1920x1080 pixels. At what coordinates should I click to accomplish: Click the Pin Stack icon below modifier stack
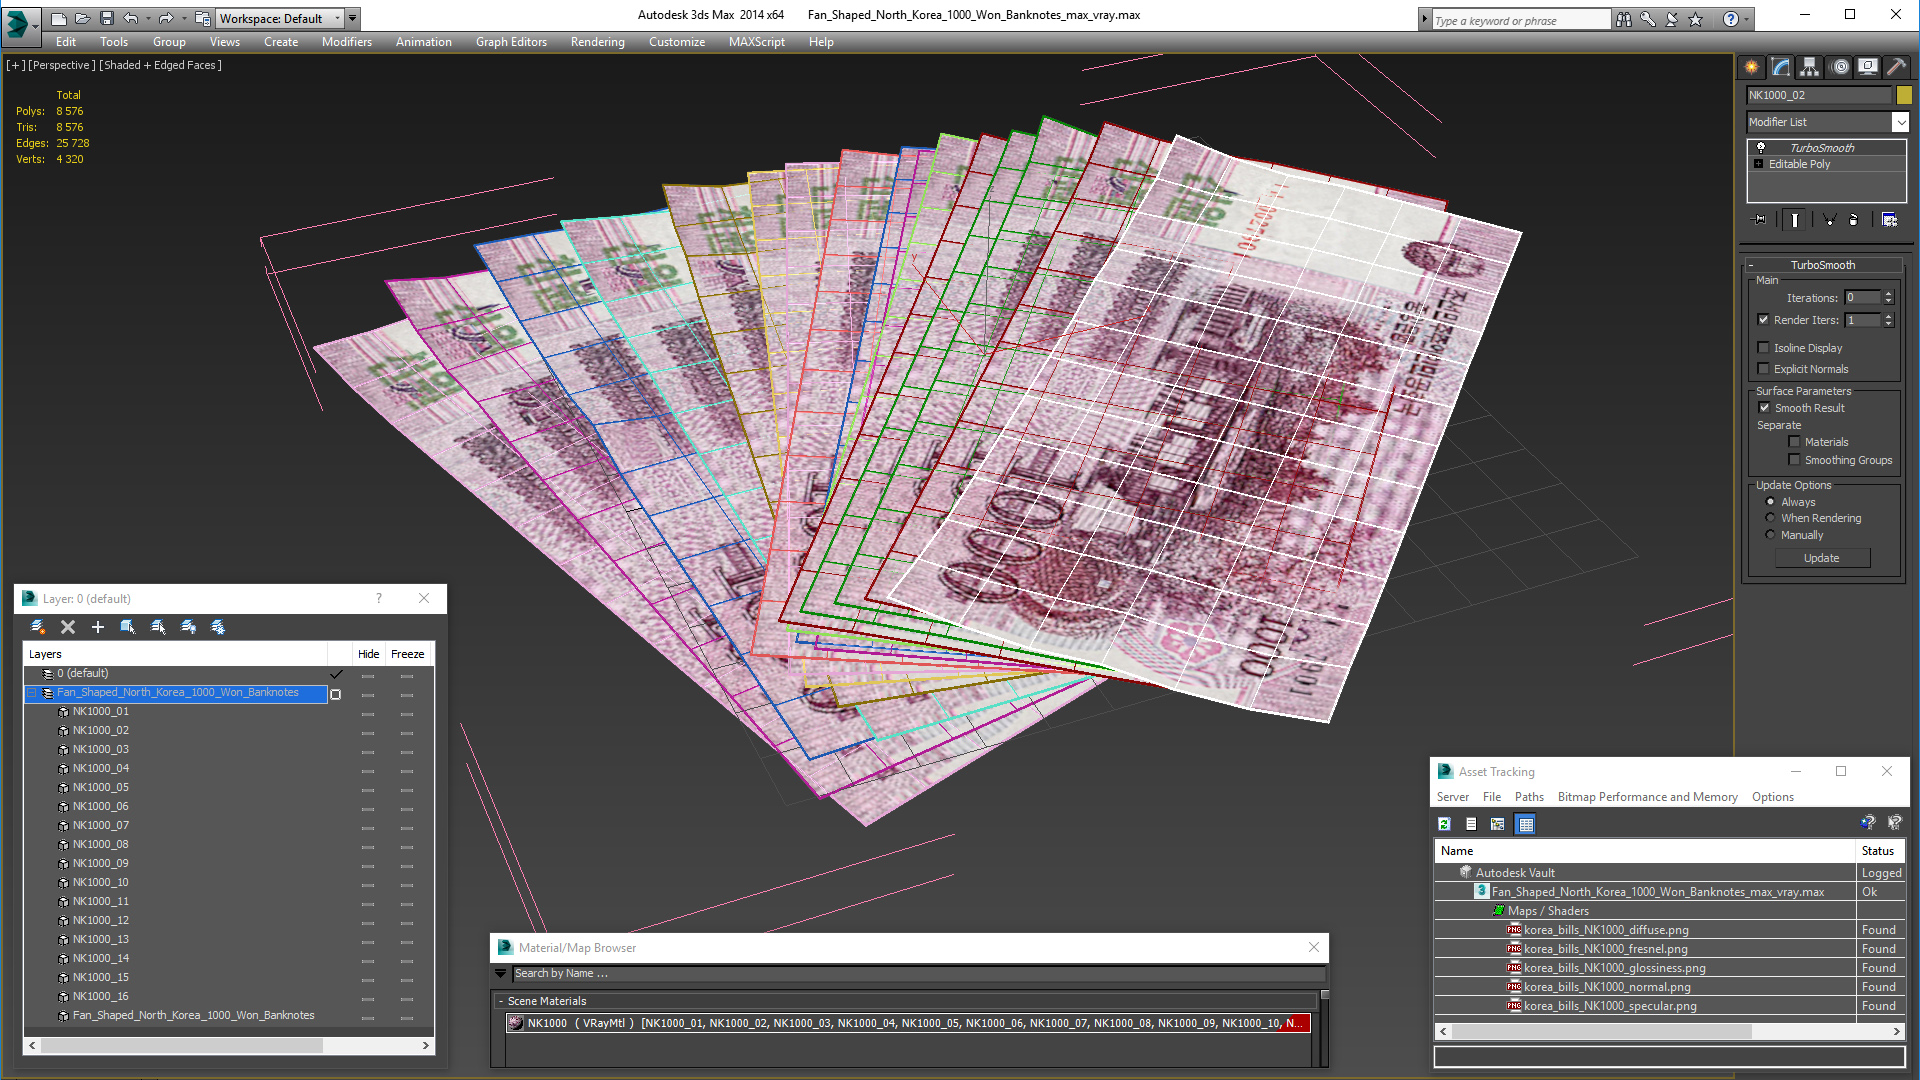tap(1760, 219)
